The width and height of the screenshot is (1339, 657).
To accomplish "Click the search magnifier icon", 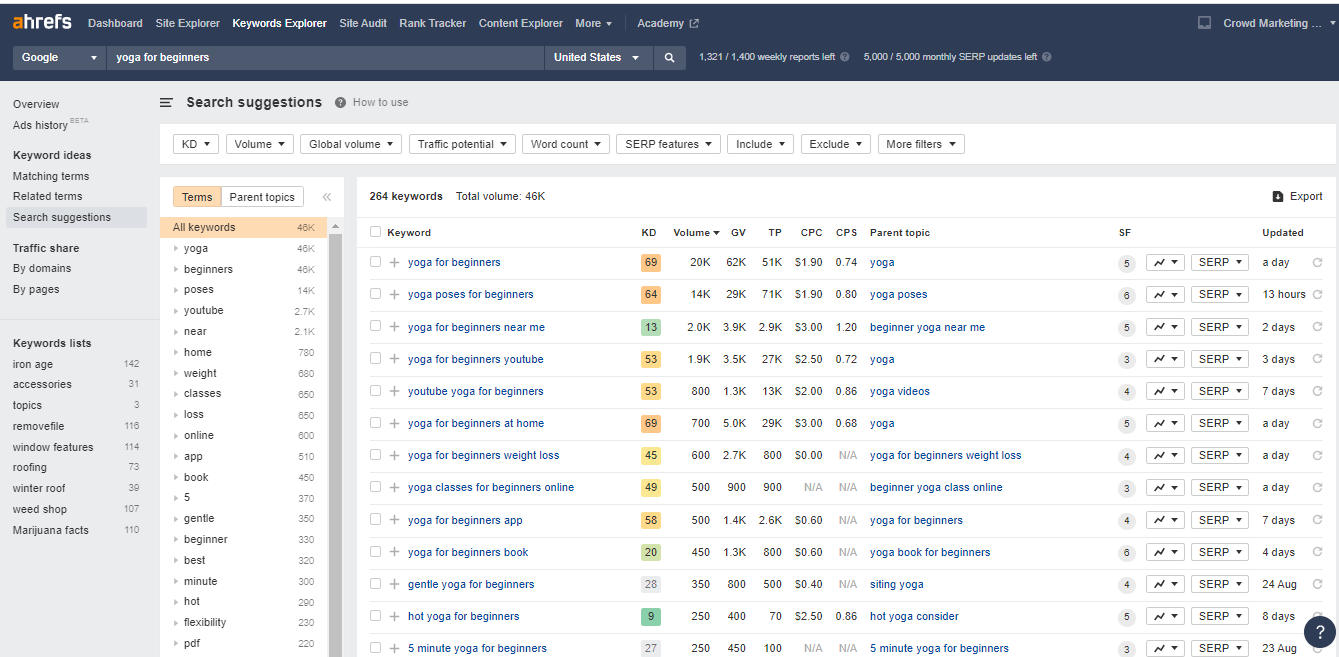I will [668, 57].
